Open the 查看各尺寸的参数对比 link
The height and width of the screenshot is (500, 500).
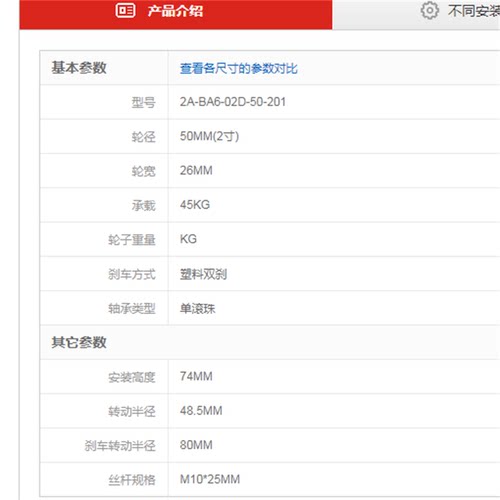239,68
